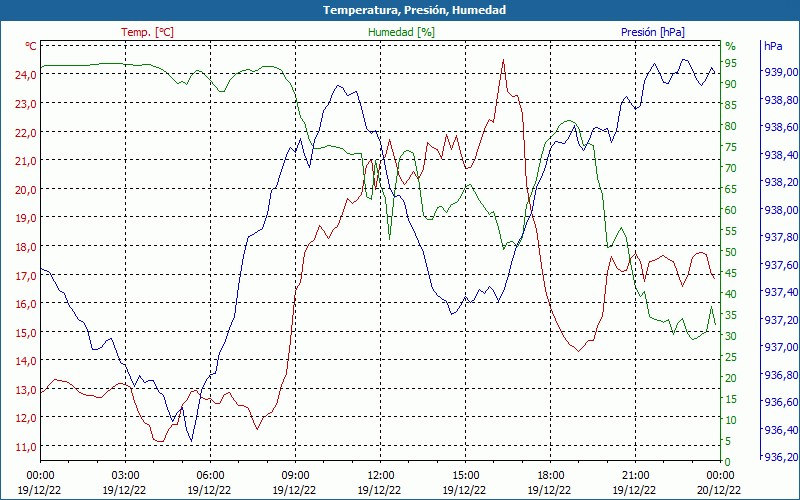Click the 24,0 temperature axis value
This screenshot has height=500, width=800.
(x=24, y=74)
